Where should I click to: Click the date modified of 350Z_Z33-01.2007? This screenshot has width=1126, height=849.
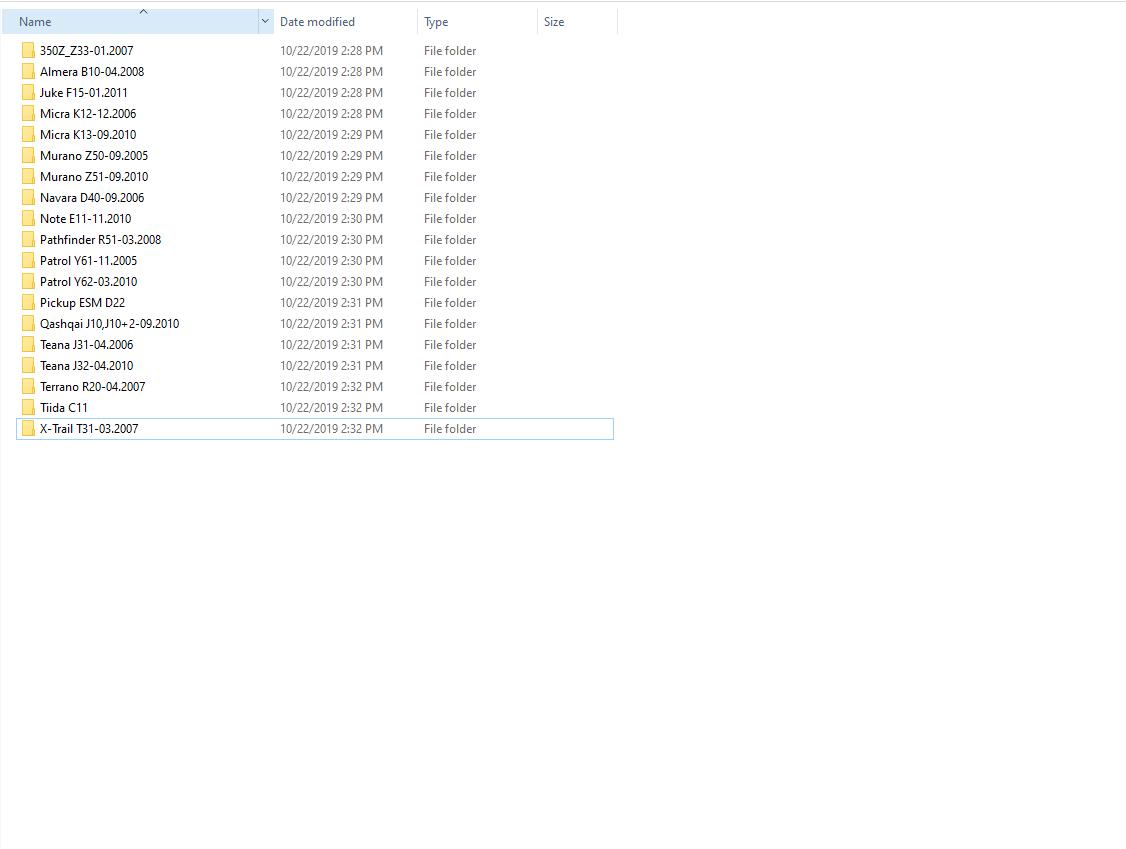pyautogui.click(x=331, y=50)
